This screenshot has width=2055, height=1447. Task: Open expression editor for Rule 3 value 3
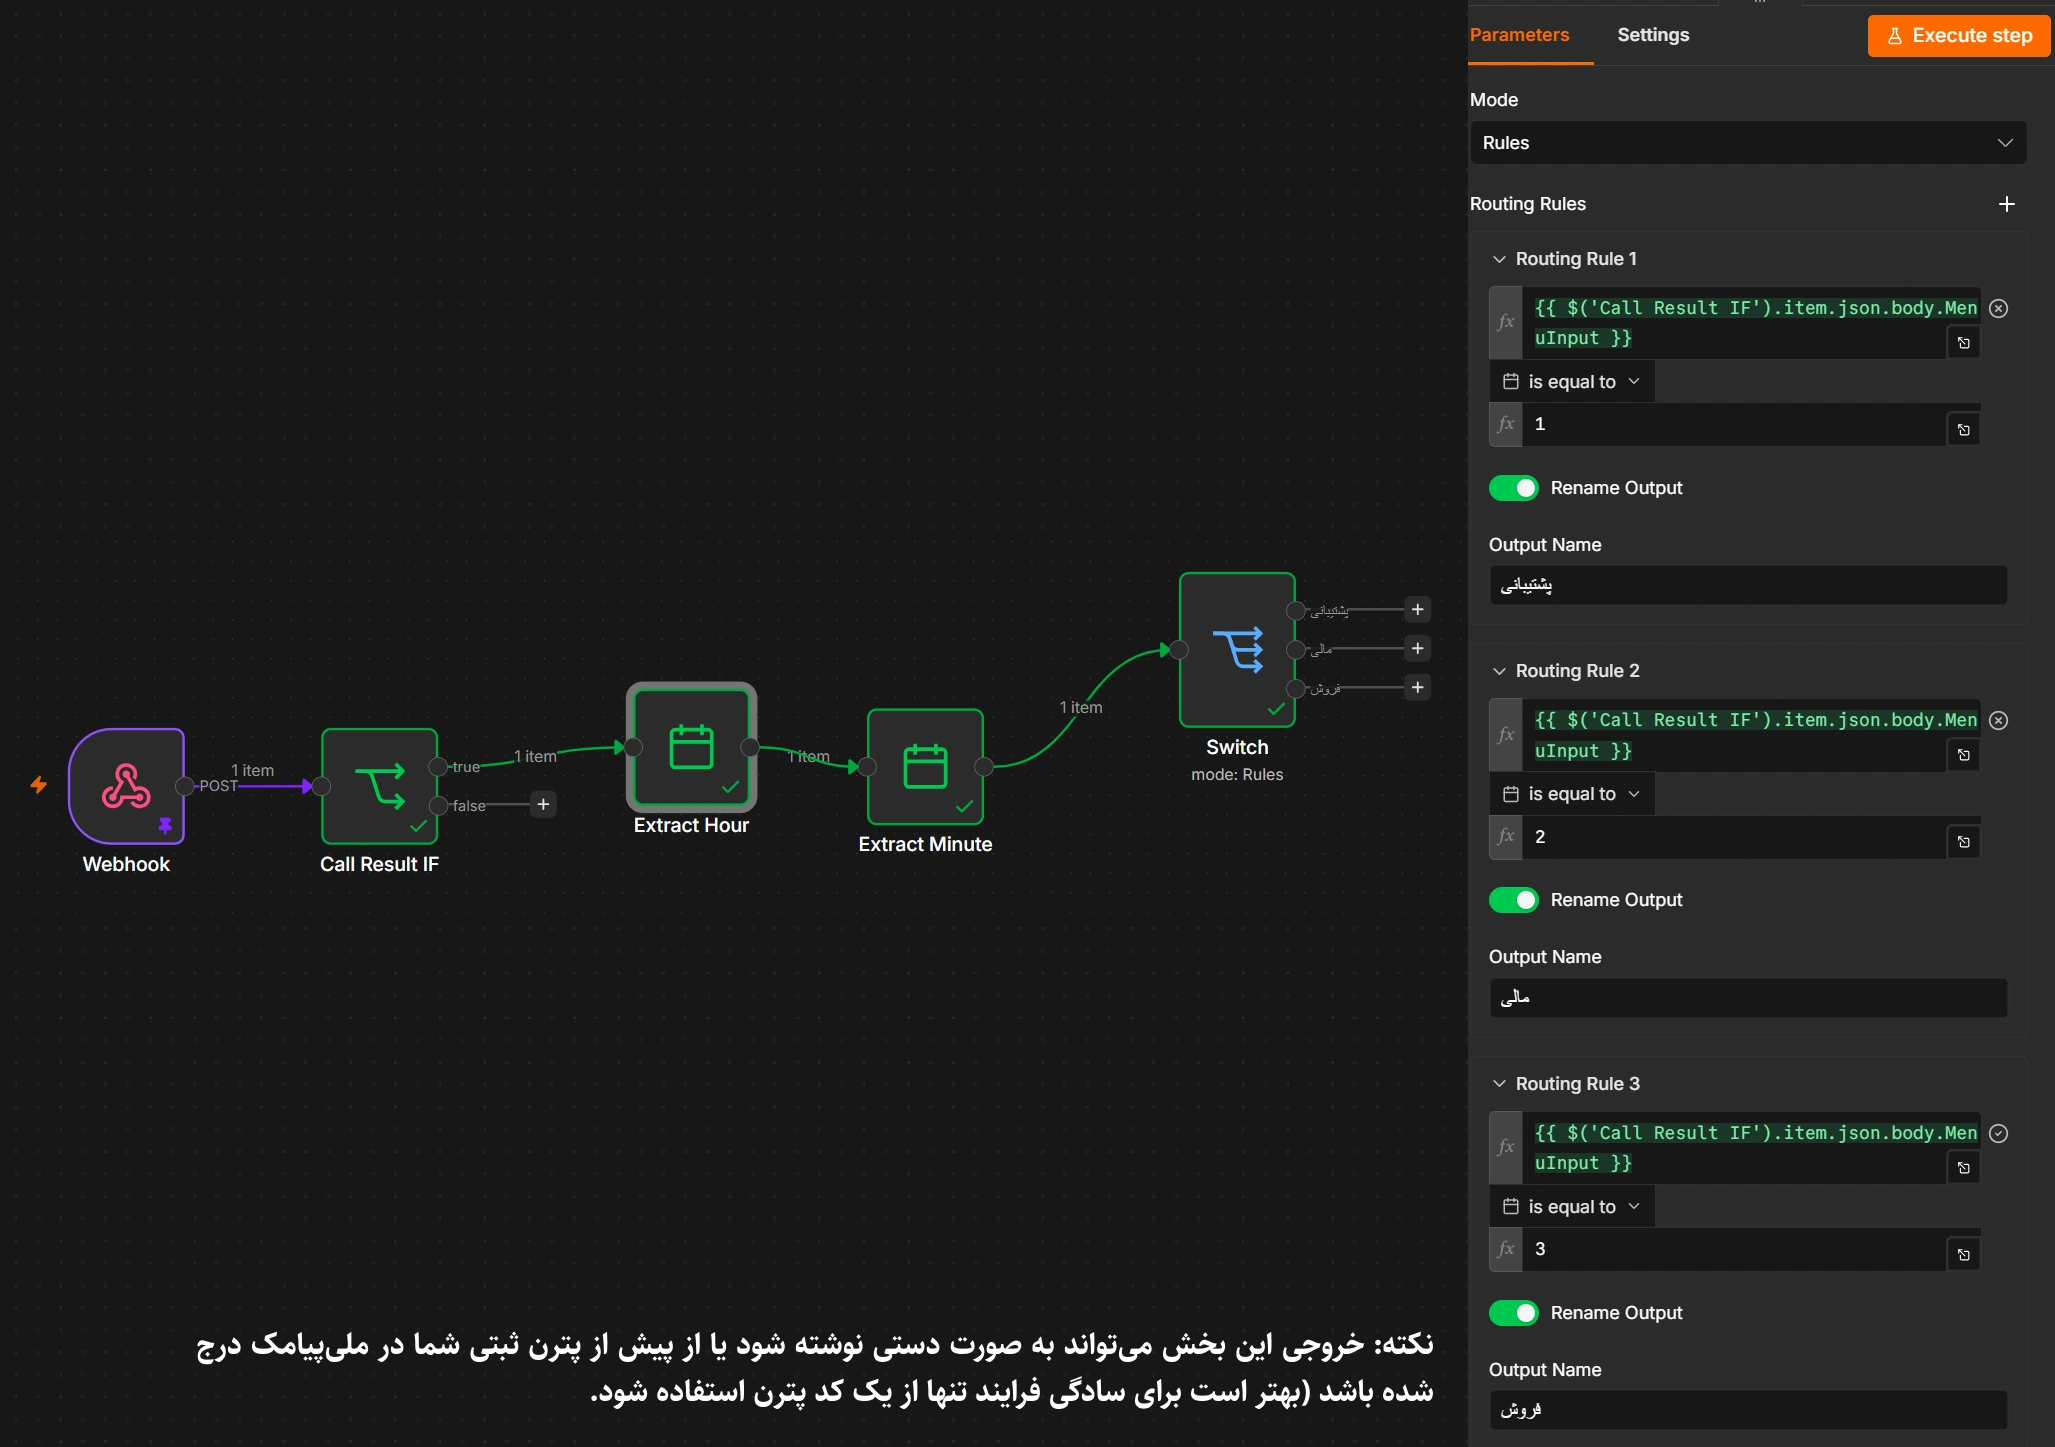(x=1964, y=1255)
